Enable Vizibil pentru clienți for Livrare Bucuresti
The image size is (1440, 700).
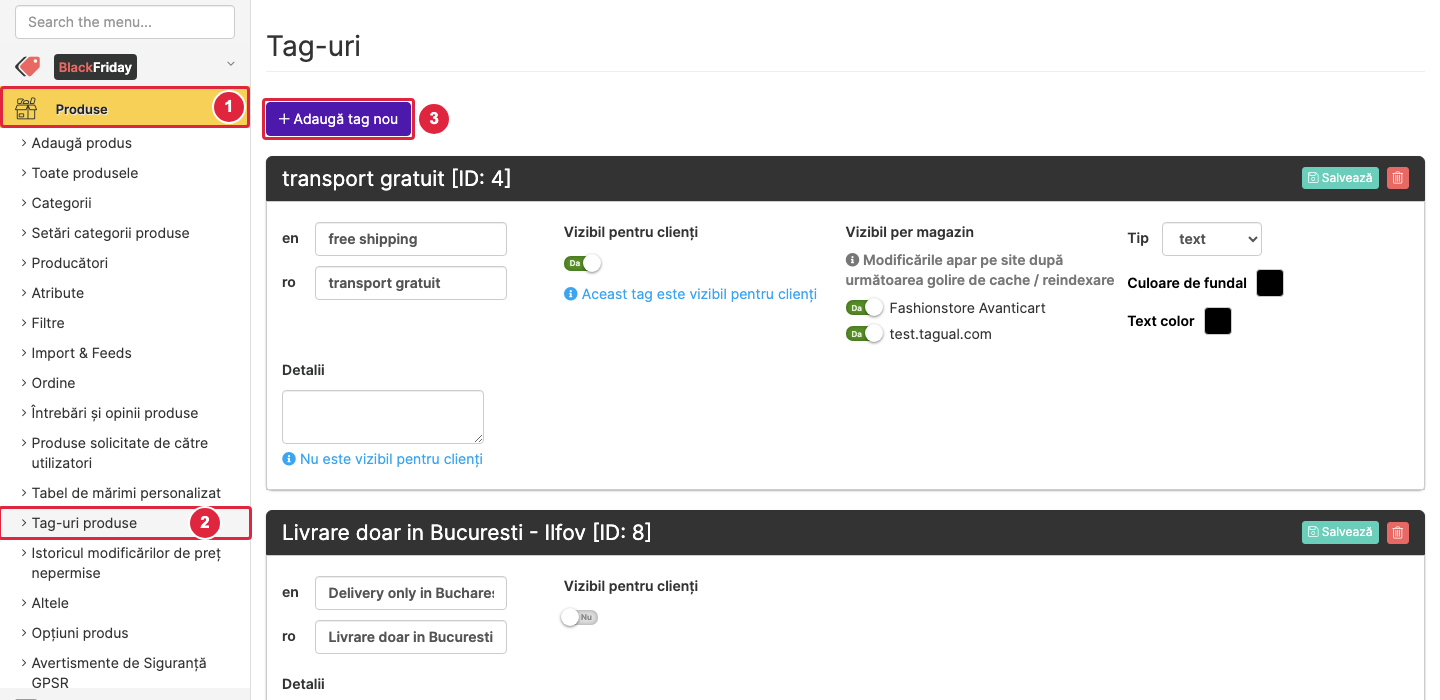point(580,617)
